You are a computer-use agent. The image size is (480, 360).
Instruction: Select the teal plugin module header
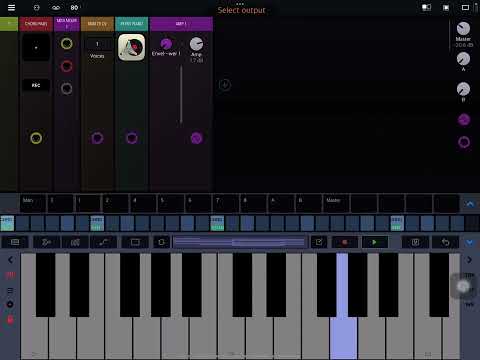(131, 24)
